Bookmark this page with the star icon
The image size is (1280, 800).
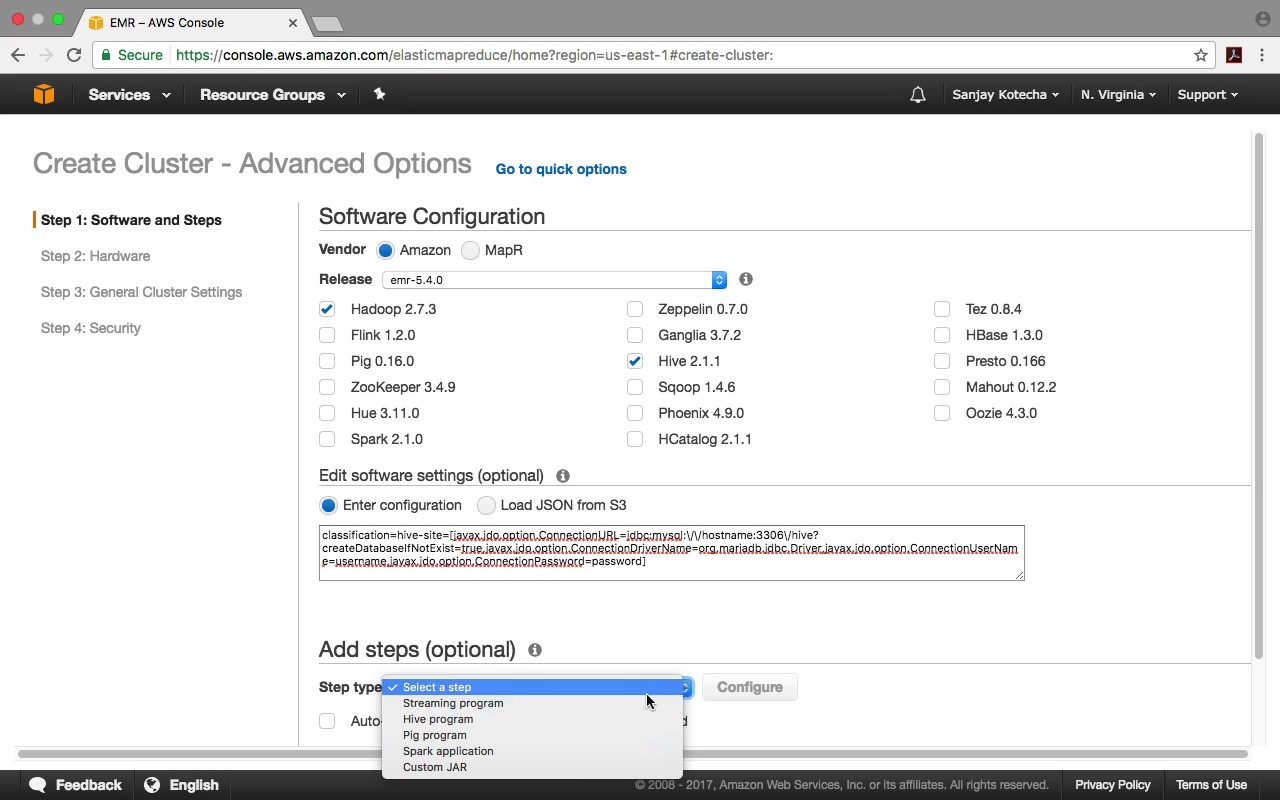tap(1201, 55)
